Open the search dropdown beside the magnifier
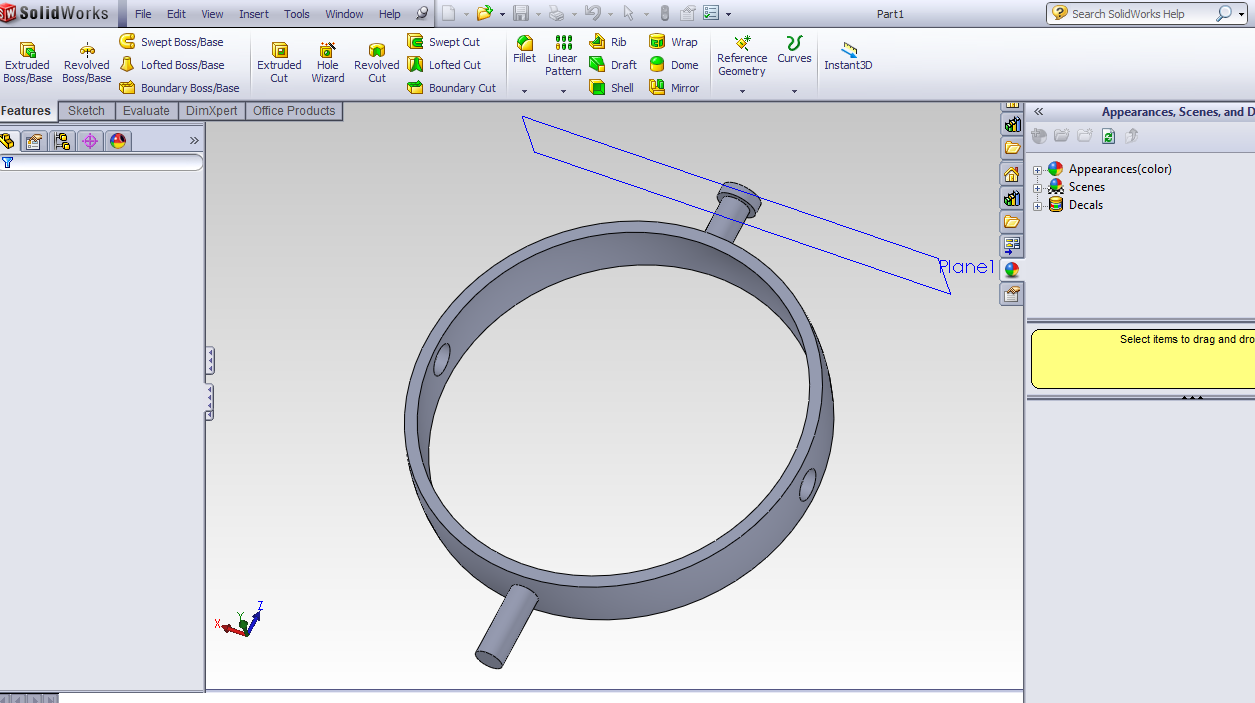This screenshot has width=1255, height=703. (x=1239, y=14)
